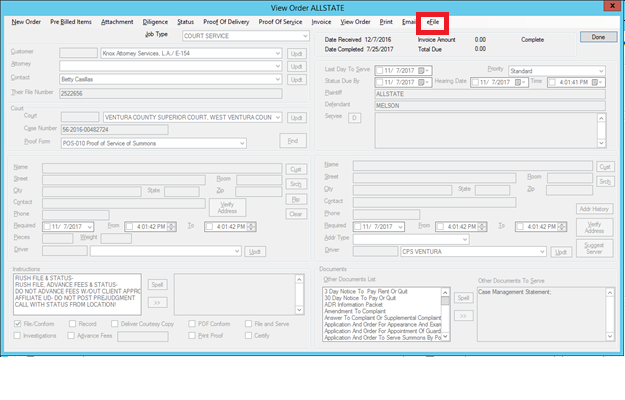Click the Verify Address button beside left Contact field

click(227, 208)
